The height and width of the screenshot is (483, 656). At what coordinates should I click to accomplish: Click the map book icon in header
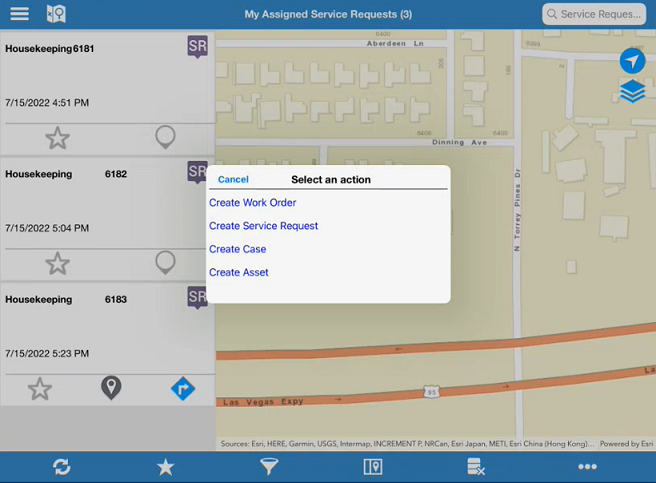click(x=56, y=14)
